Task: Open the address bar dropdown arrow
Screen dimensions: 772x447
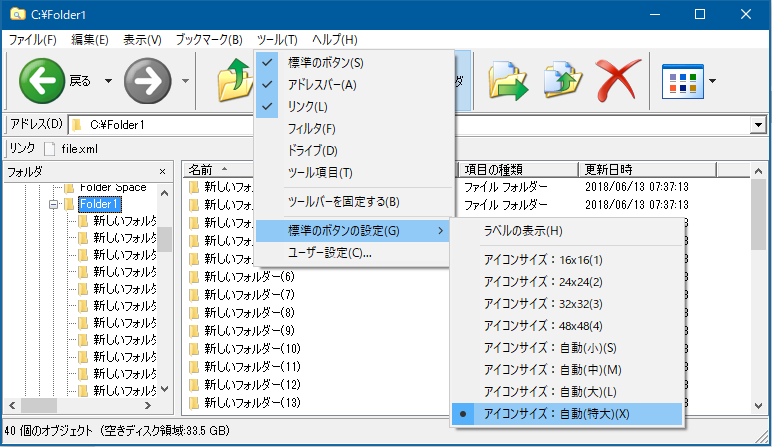Action: coord(758,125)
